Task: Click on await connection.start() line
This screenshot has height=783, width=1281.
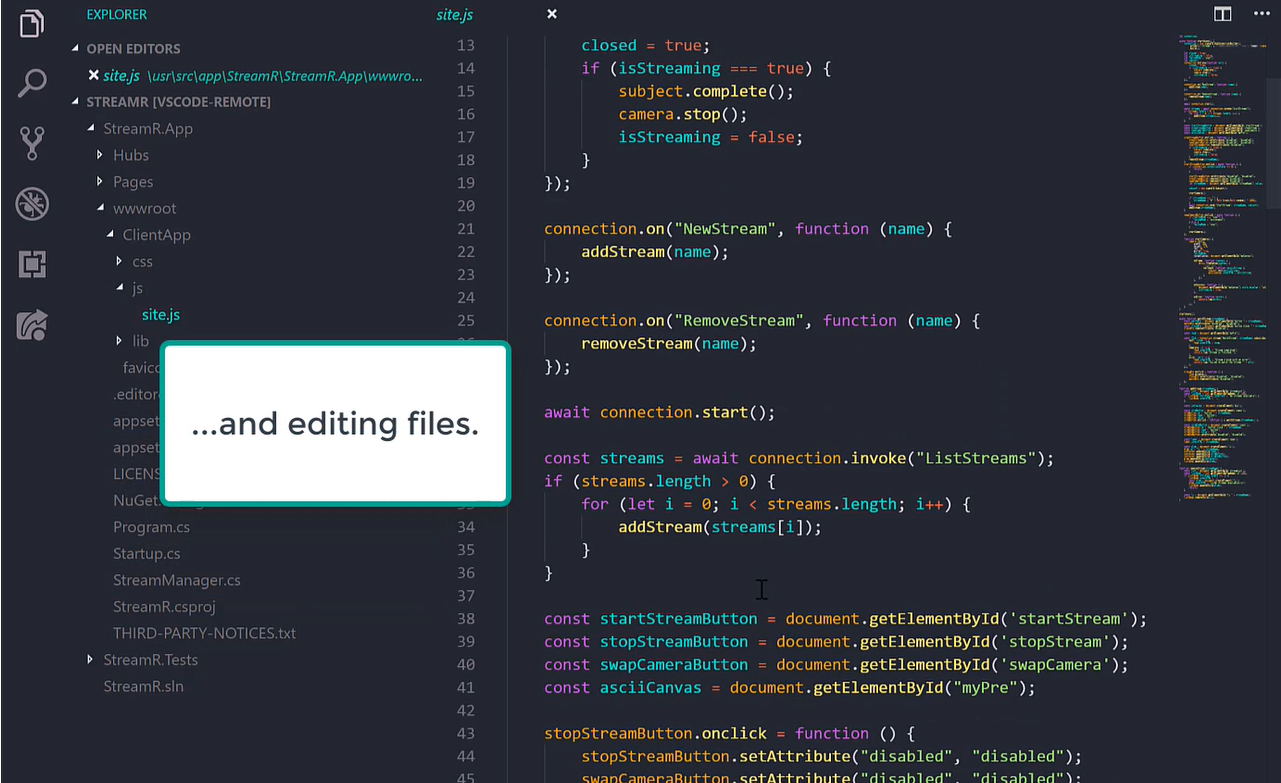Action: 660,412
